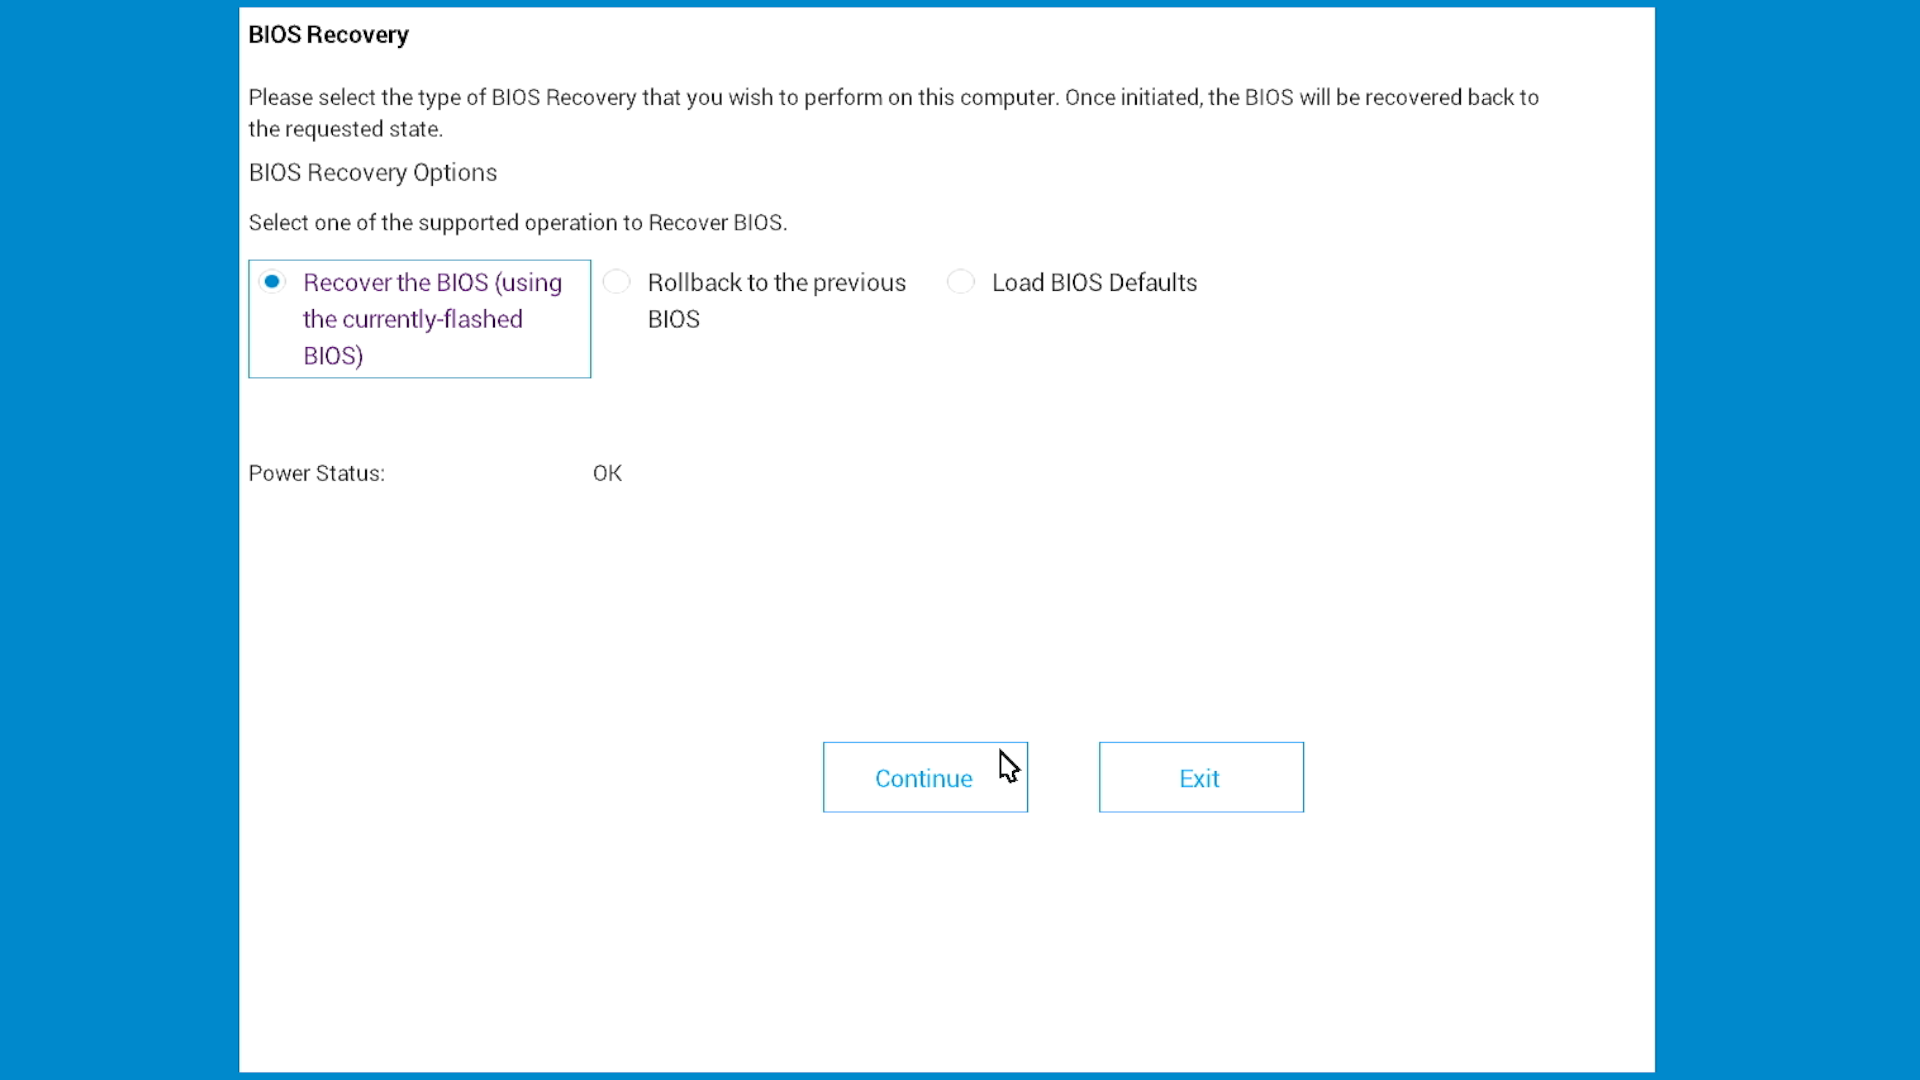Click the empty circle beside "Rollback to the previous BIOS"
This screenshot has width=1920, height=1080.
click(617, 281)
